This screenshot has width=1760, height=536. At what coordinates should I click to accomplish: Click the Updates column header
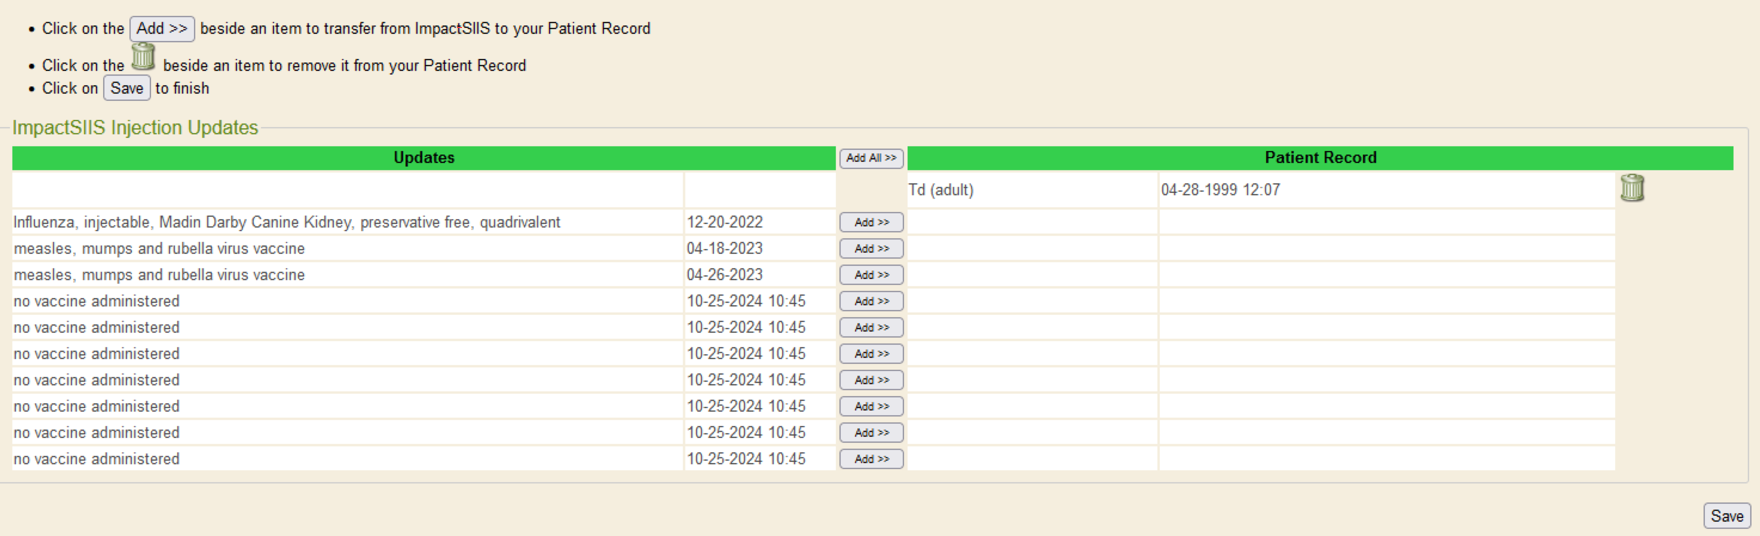(423, 158)
